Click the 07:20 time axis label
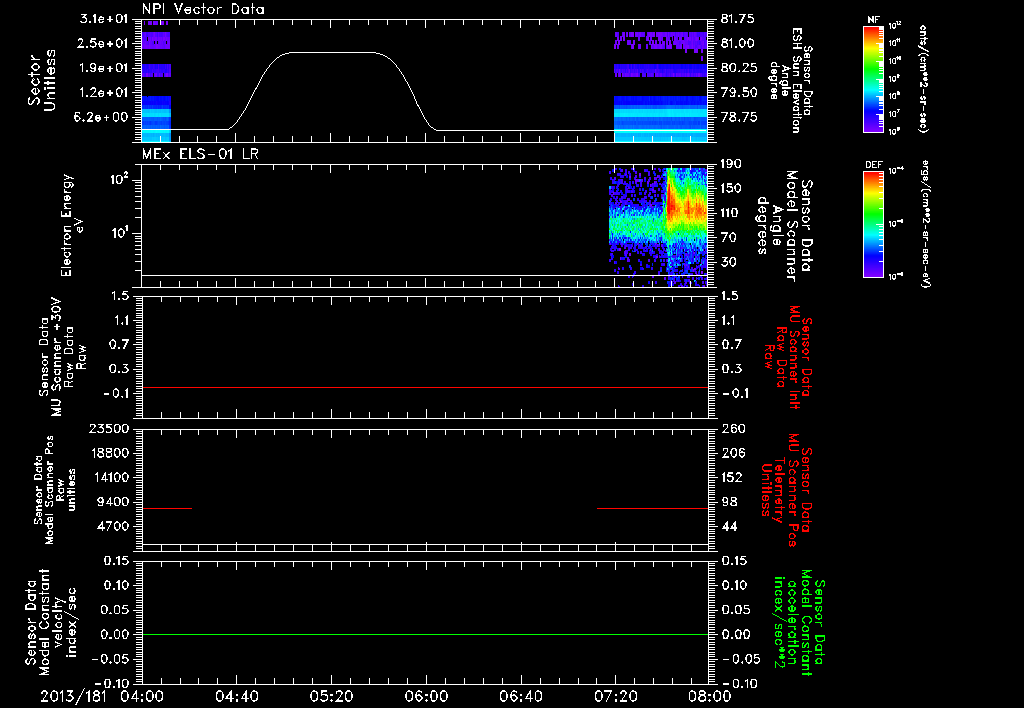The width and height of the screenshot is (1024, 708). [615, 696]
